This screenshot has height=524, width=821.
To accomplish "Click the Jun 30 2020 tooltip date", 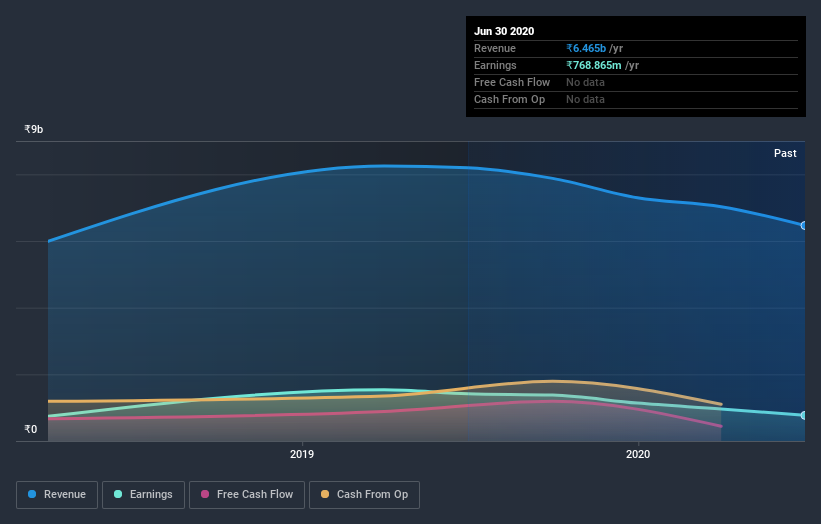I will click(504, 31).
